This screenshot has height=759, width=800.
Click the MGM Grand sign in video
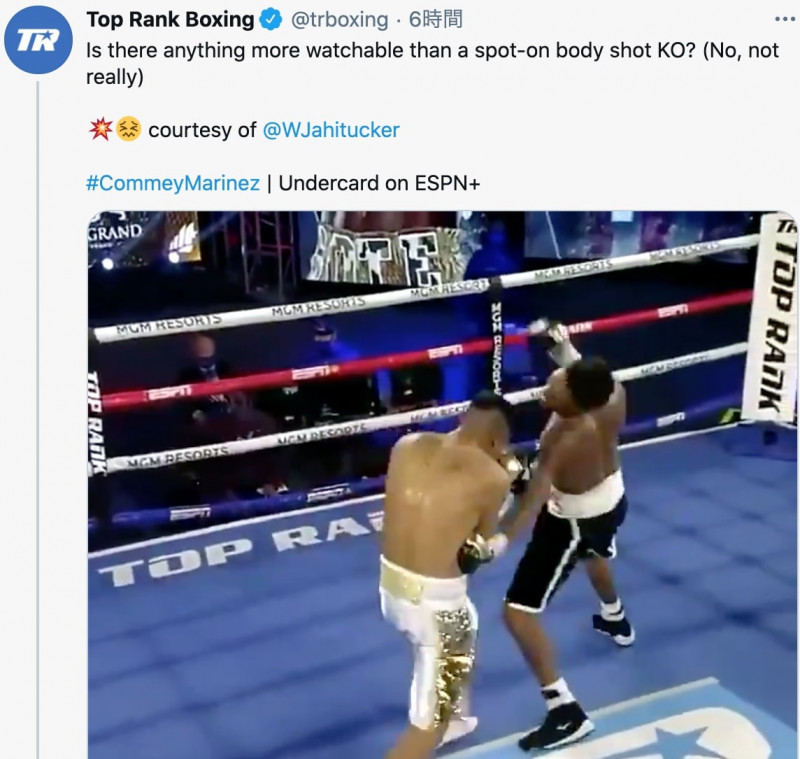tap(115, 232)
